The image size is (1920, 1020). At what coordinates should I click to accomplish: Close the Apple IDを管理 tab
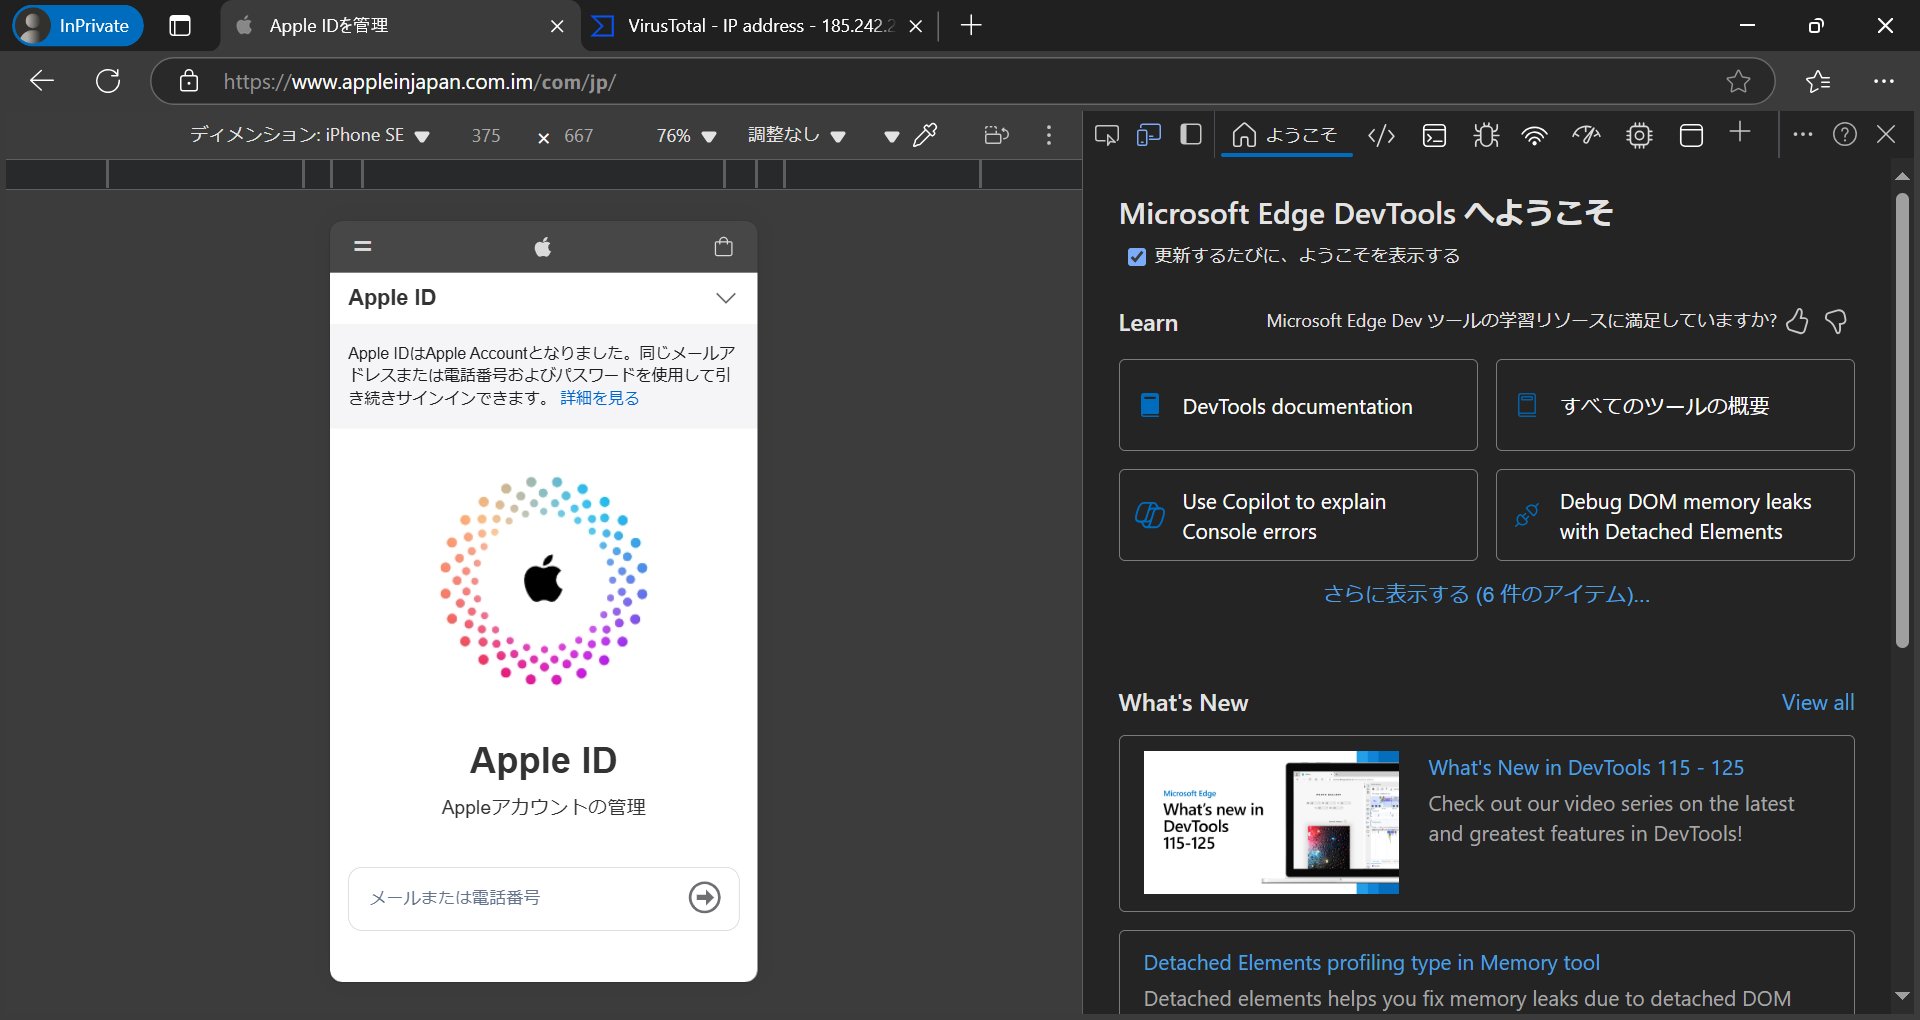point(557,27)
